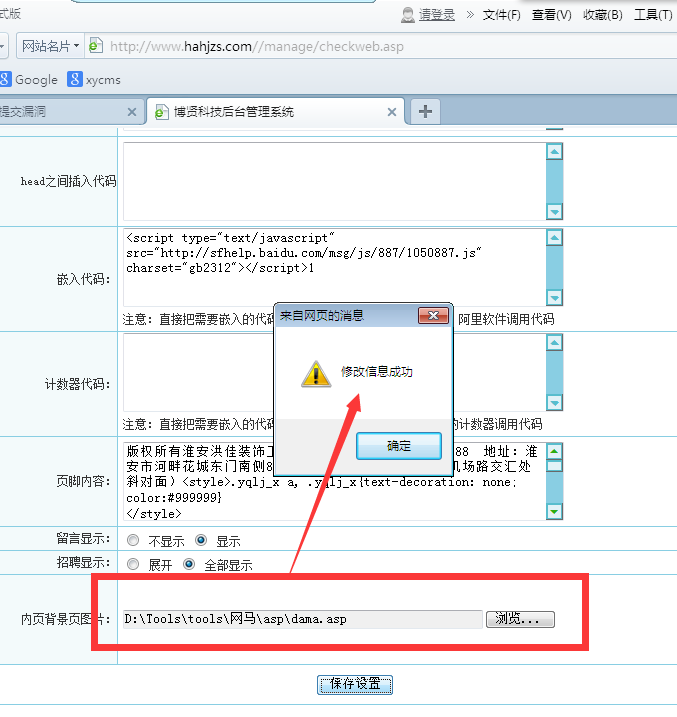Close the 提交漏洞 tab

pyautogui.click(x=132, y=112)
